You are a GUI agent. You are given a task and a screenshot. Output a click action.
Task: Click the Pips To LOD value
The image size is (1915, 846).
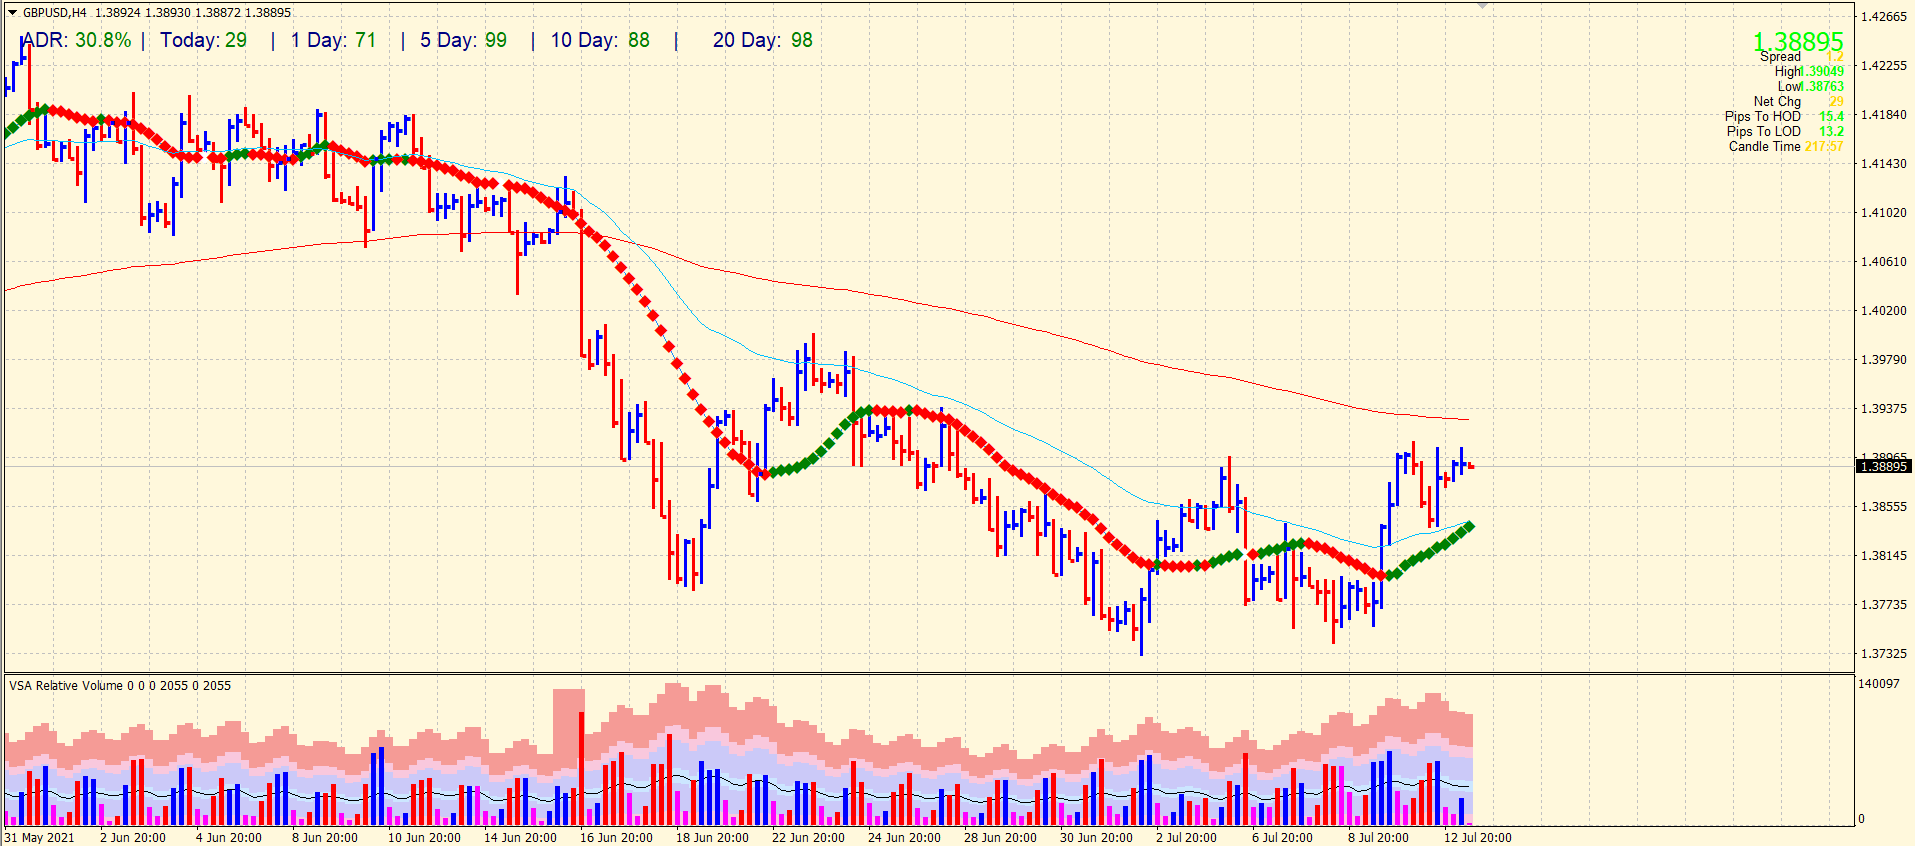pos(1831,131)
